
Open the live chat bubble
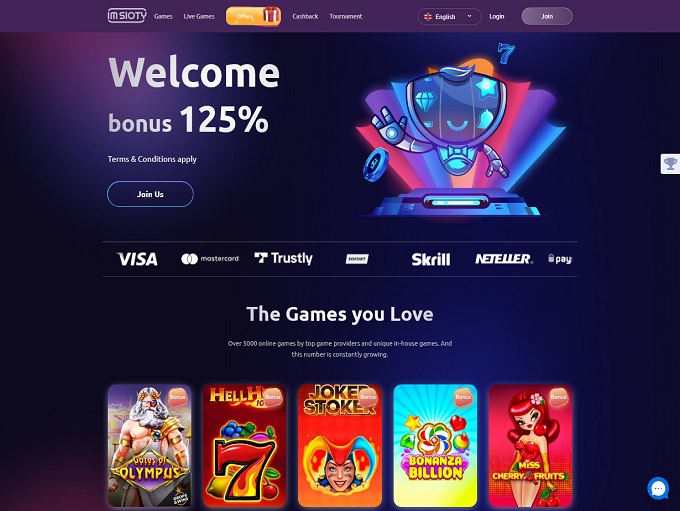pos(658,488)
